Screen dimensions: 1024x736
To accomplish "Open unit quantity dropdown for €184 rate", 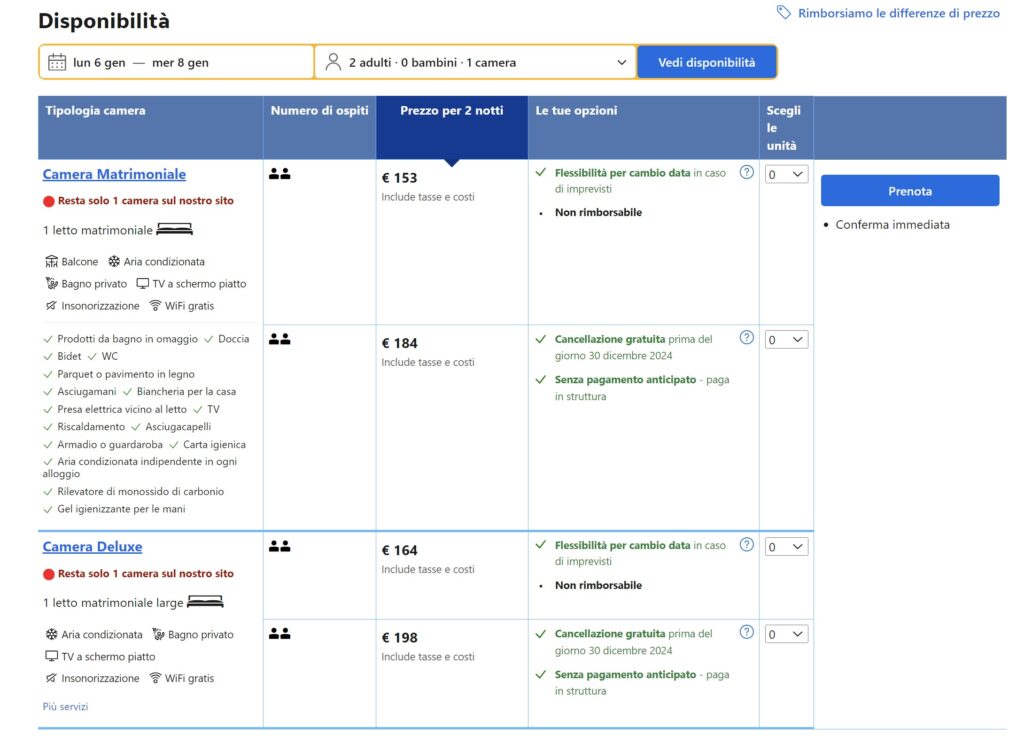I will (x=785, y=340).
